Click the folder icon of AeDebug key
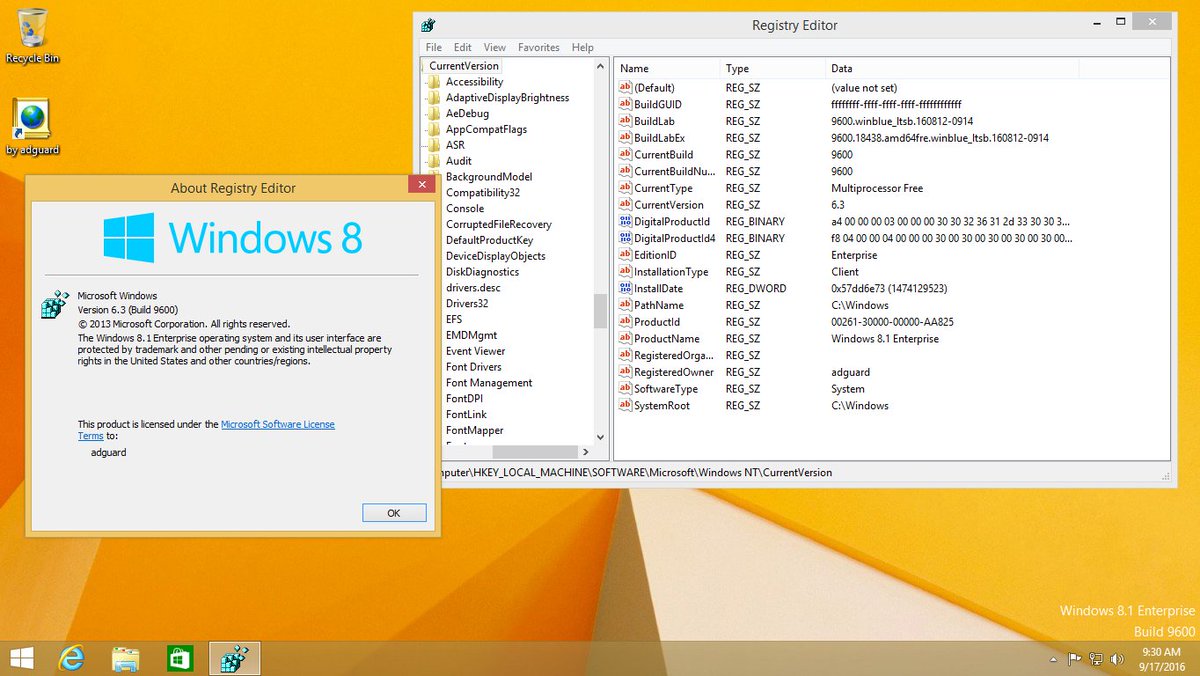The image size is (1200, 676). point(434,113)
